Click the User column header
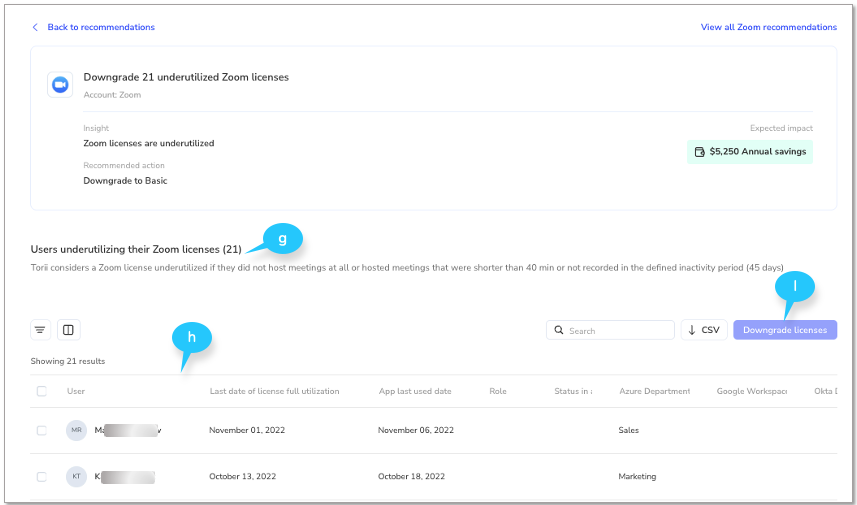Image resolution: width=857 pixels, height=505 pixels. 76,391
